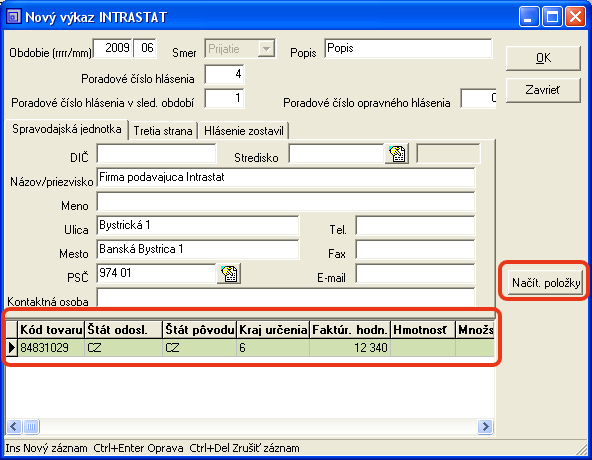Switch to Hlásenie zostavil tab

click(244, 131)
